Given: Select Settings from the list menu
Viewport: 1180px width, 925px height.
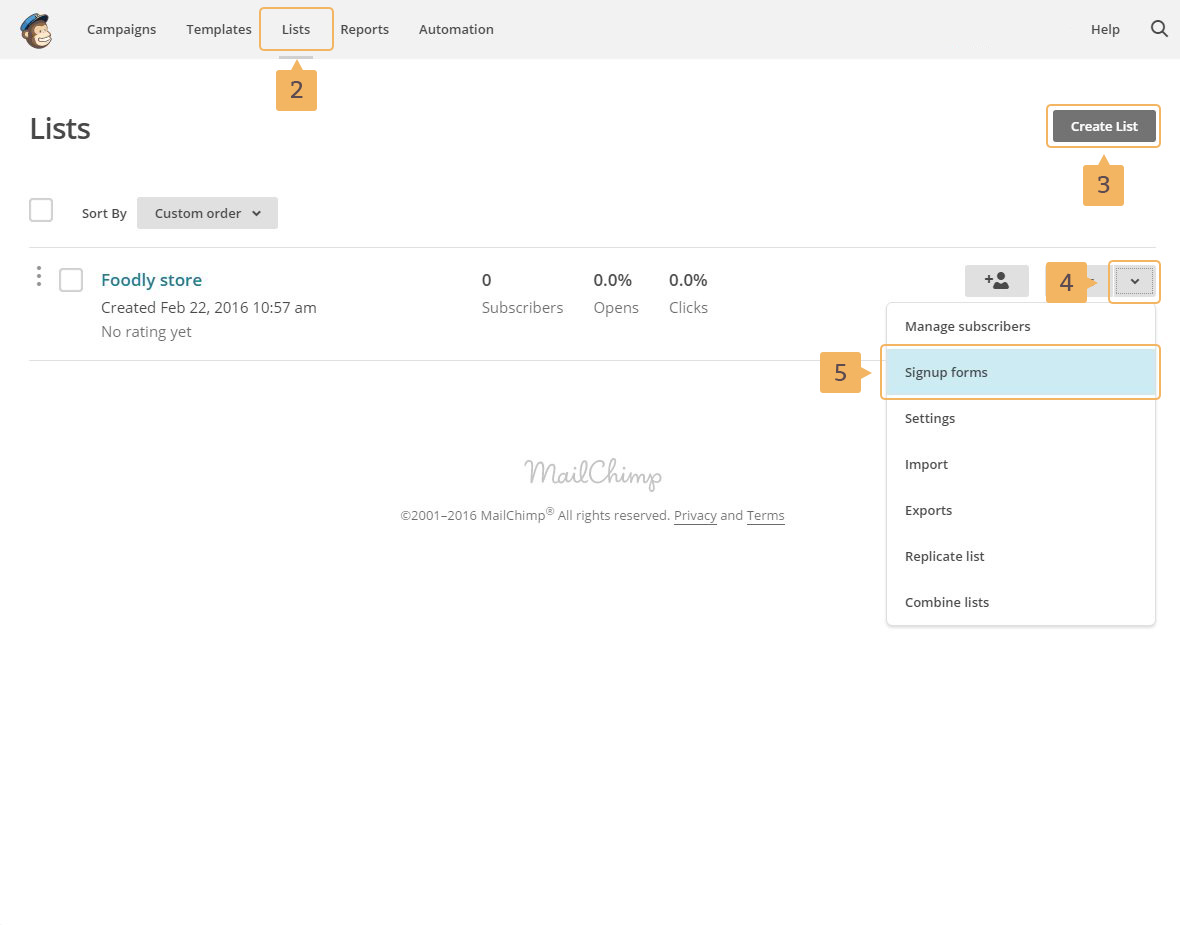Looking at the screenshot, I should tap(930, 418).
